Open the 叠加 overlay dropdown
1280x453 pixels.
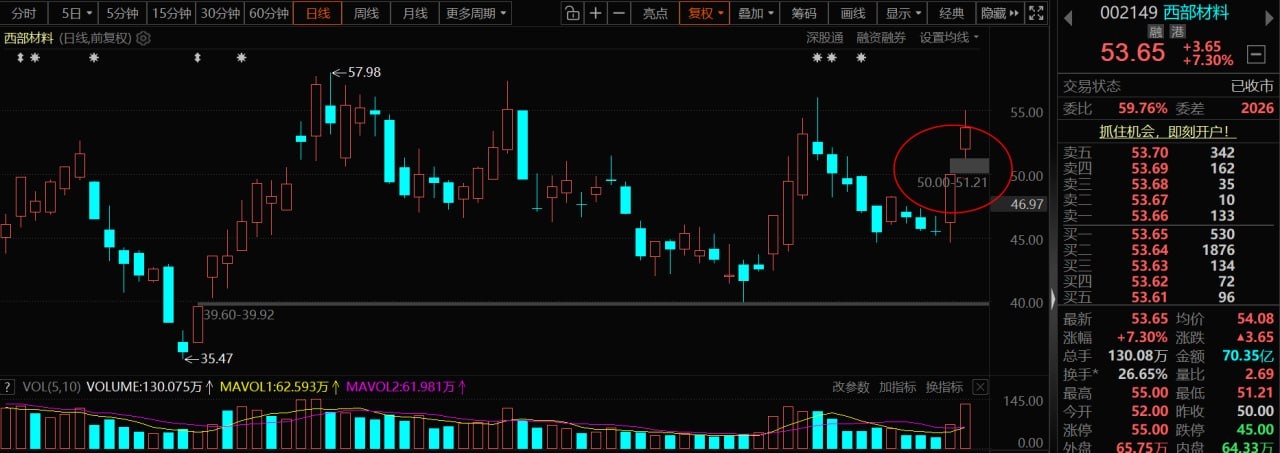point(755,13)
